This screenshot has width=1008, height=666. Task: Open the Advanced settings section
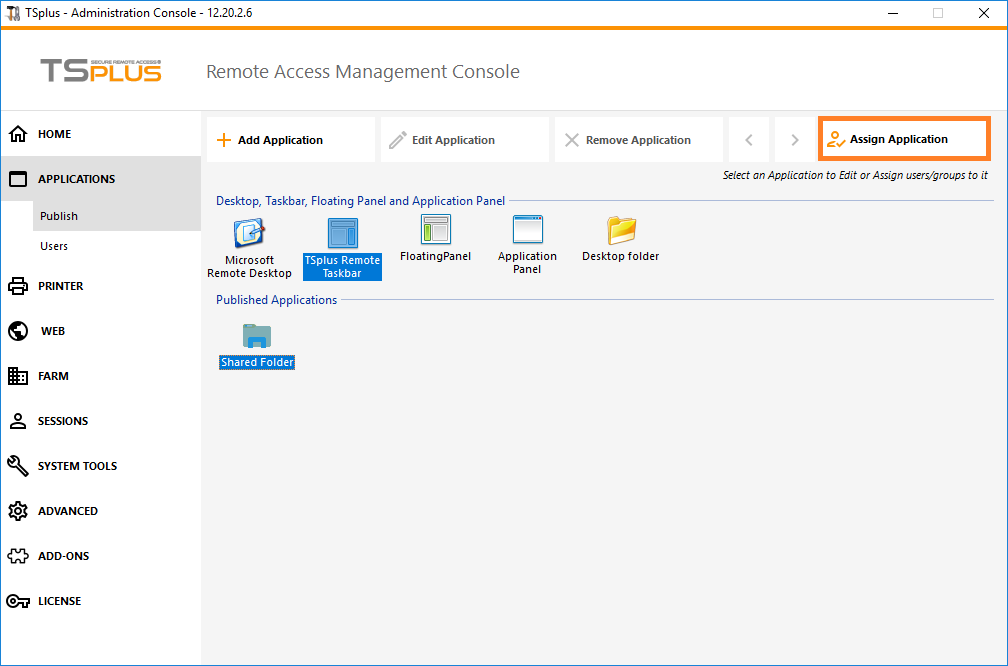coord(67,511)
